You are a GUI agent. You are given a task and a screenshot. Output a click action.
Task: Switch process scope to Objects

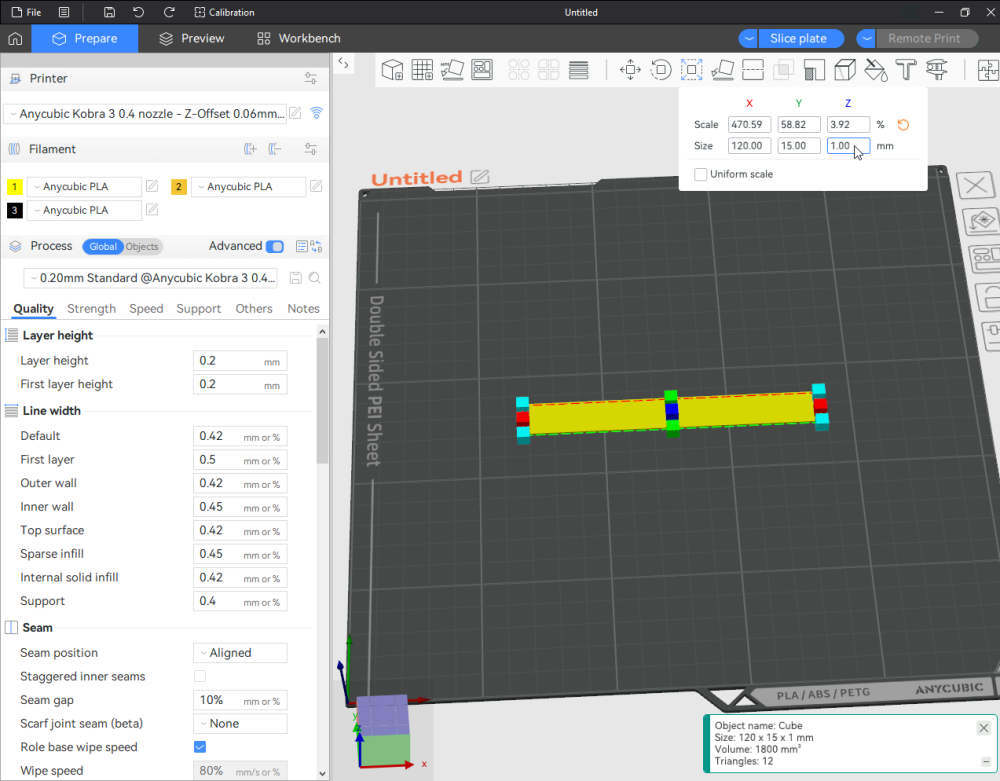pyautogui.click(x=142, y=247)
